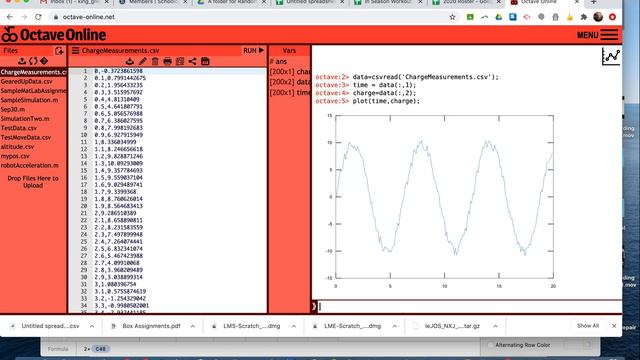
Task: Switch to the Untitled spreadsheet tab
Action: click(x=309, y=2)
